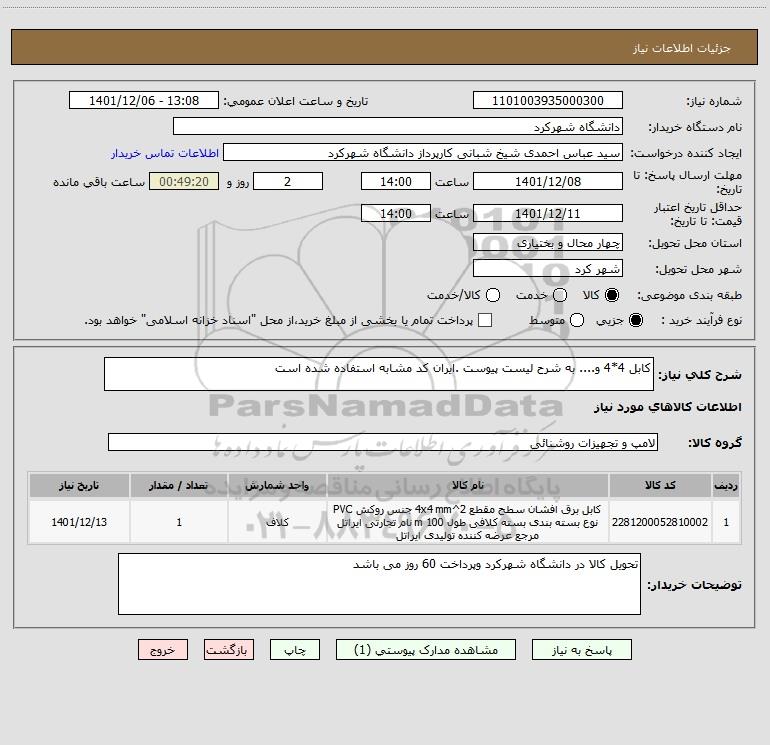Click the province field چهار محال و بختیاری
This screenshot has height=745, width=770.
pos(548,242)
